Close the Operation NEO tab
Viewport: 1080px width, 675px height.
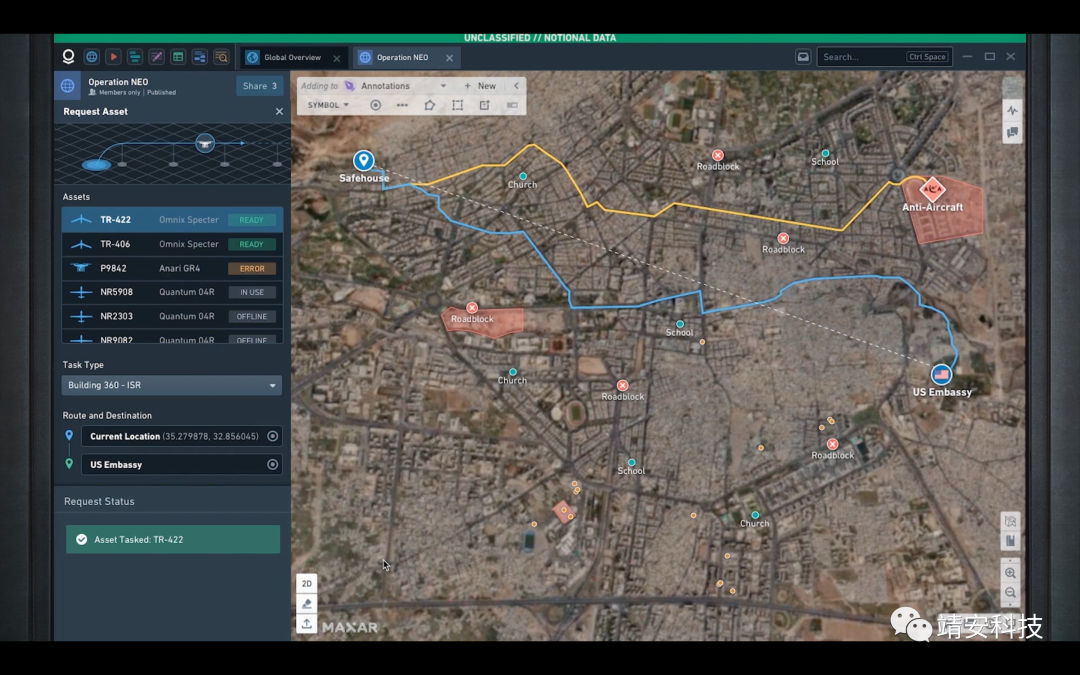[449, 59]
